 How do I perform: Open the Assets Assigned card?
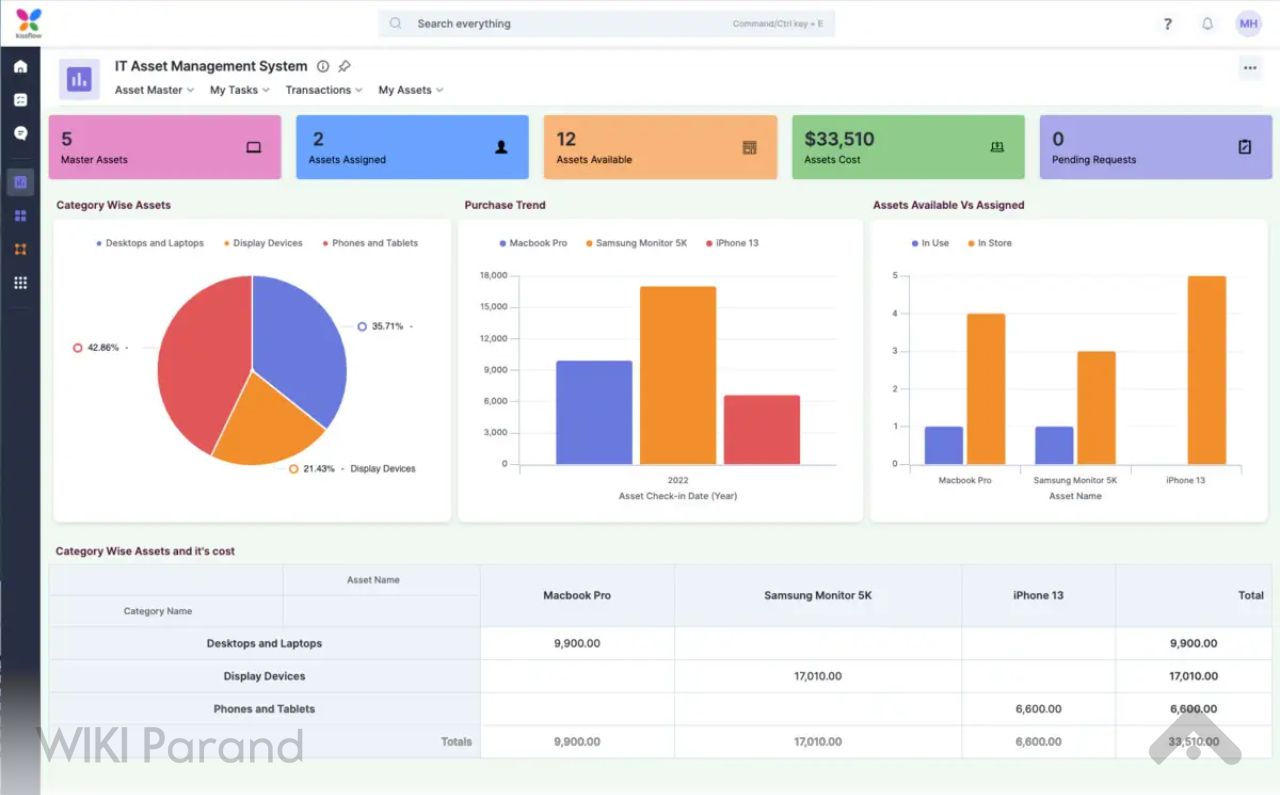(x=412, y=147)
